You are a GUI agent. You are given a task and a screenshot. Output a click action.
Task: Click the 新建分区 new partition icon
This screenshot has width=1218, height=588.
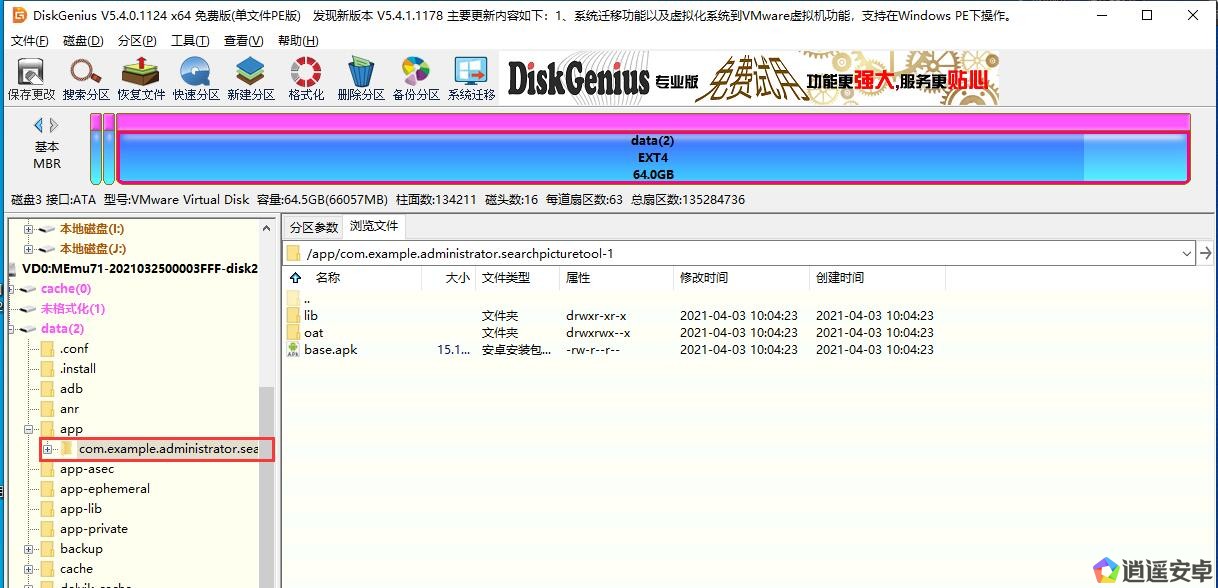coord(250,79)
